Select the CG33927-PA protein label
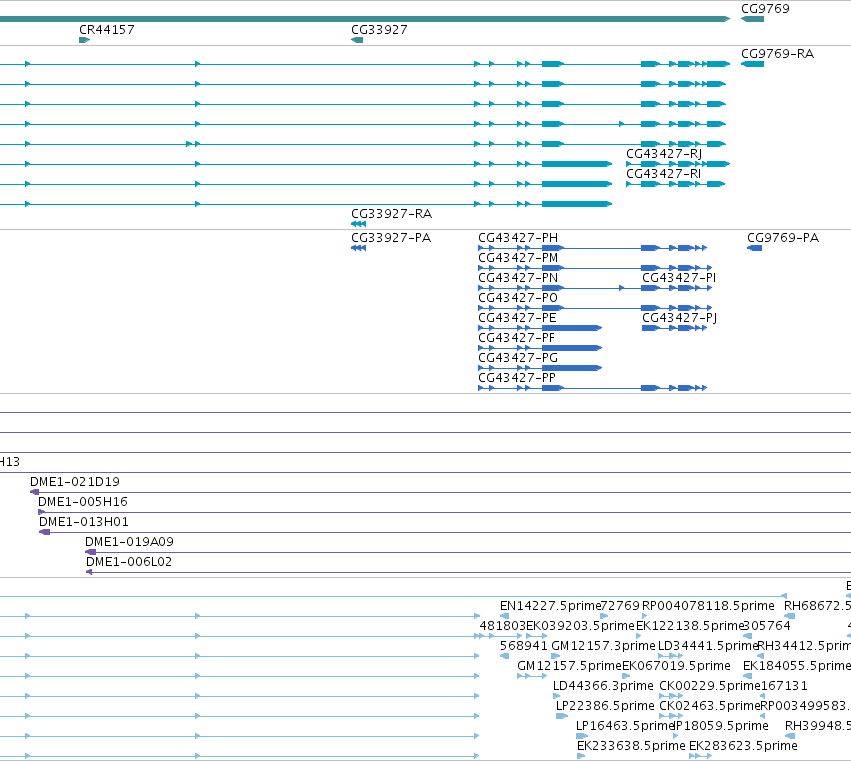 click(391, 238)
